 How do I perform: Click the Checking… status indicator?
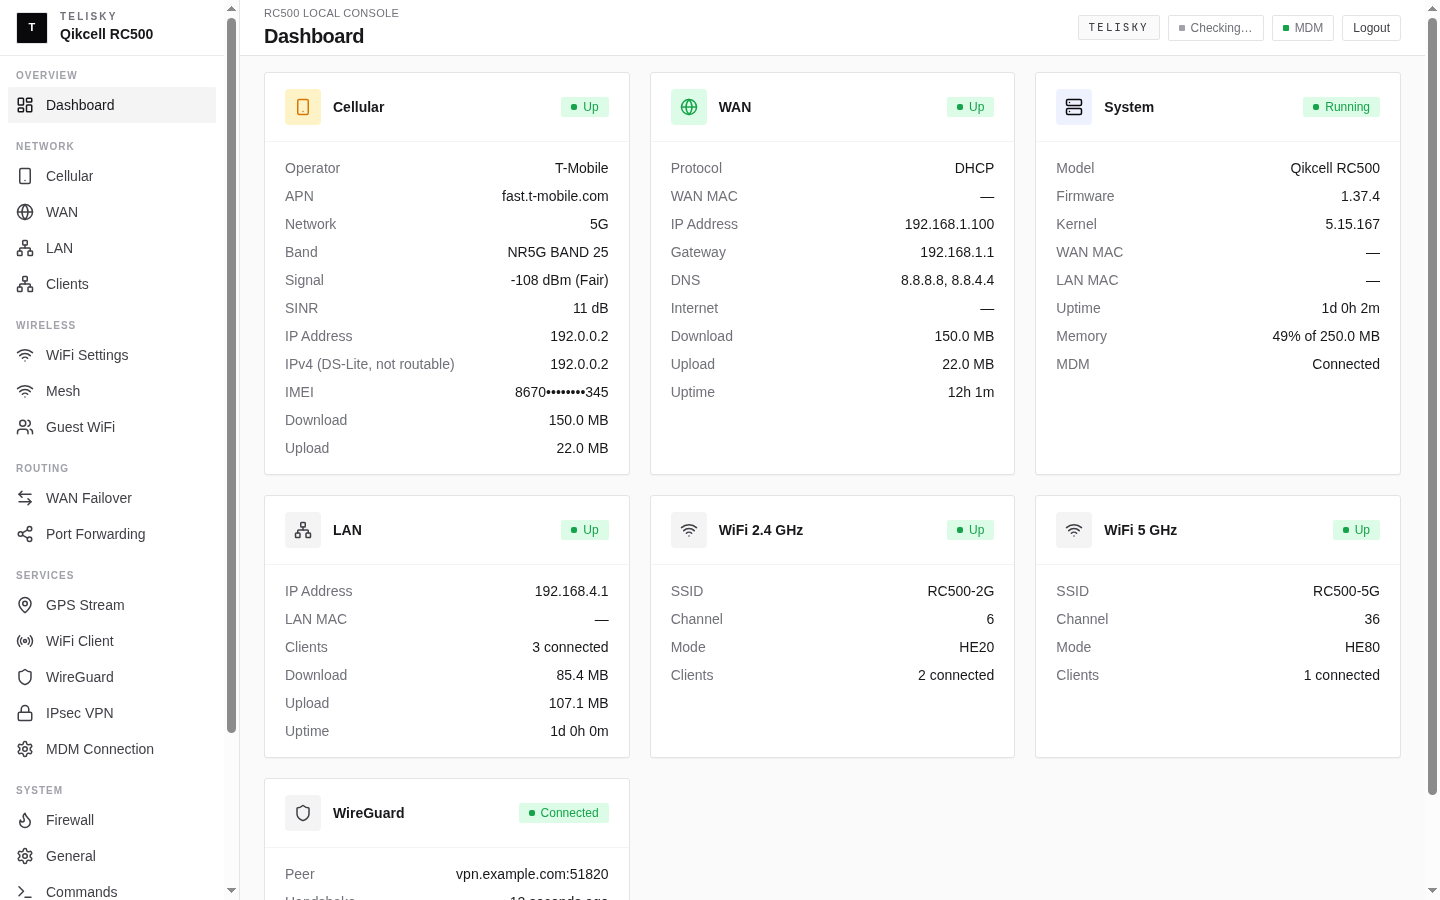click(1215, 28)
